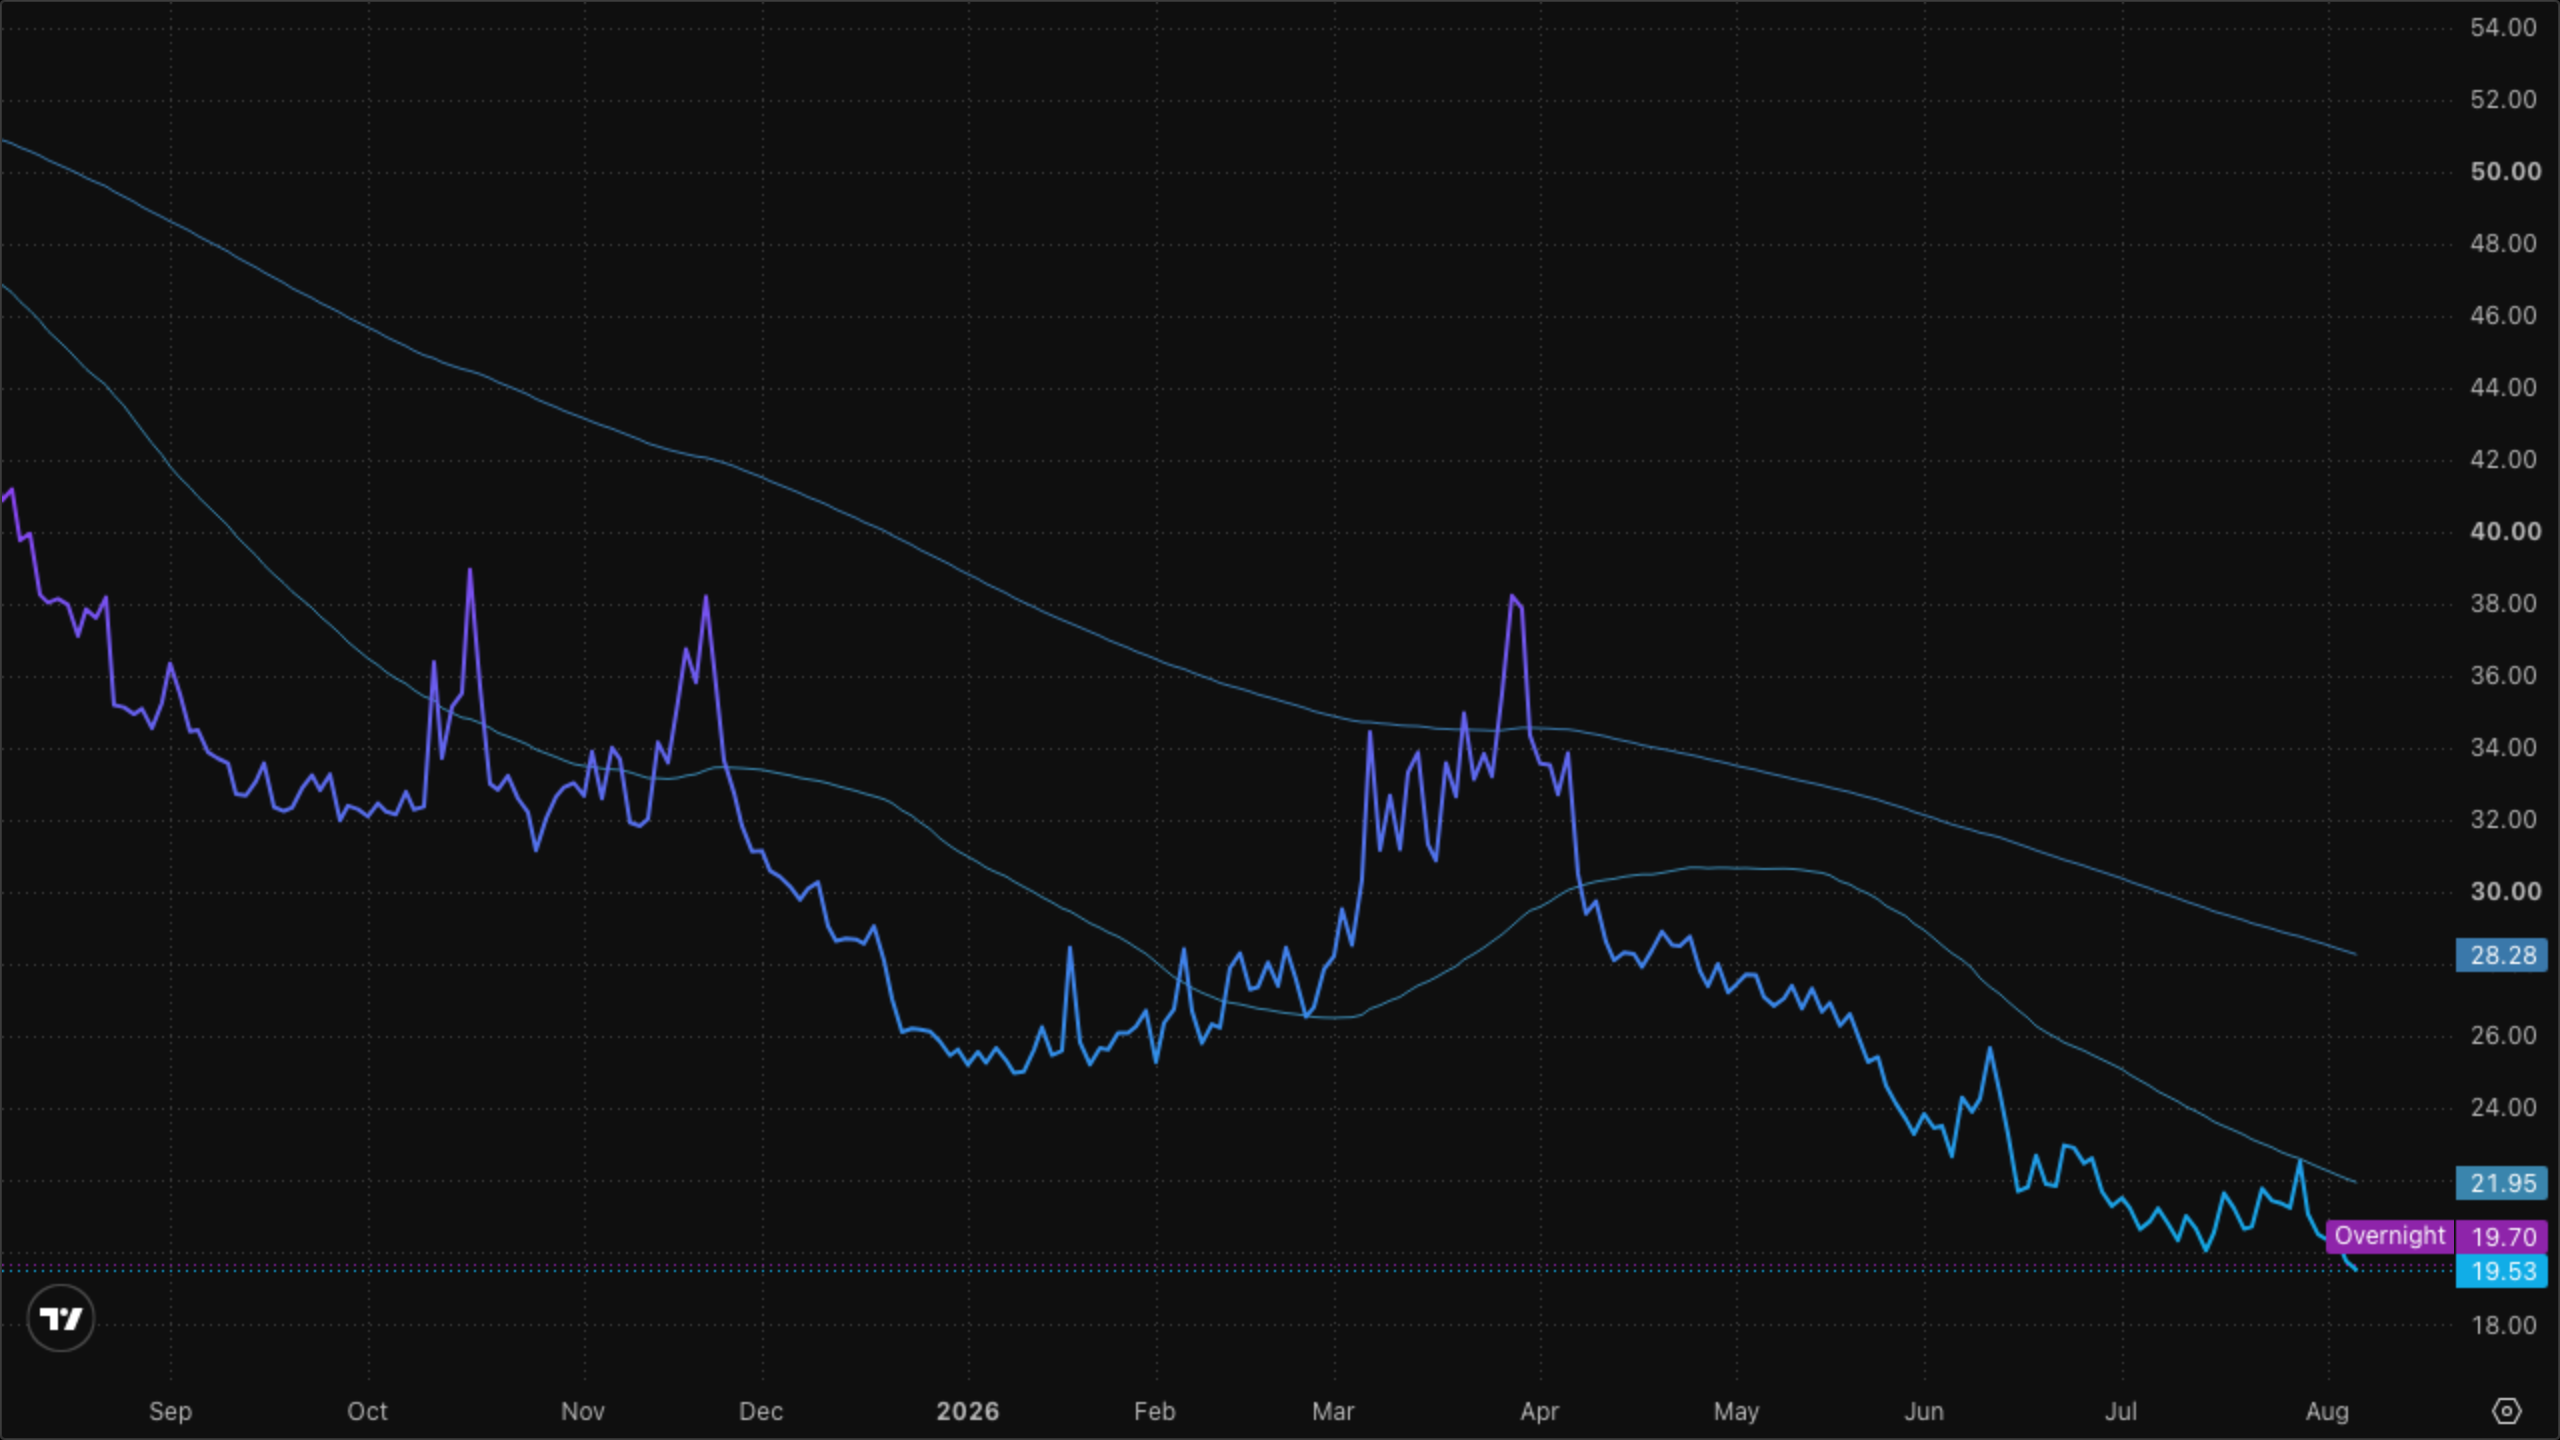This screenshot has width=2560, height=1440.
Task: Click the 40.00 price axis label
Action: [2504, 531]
